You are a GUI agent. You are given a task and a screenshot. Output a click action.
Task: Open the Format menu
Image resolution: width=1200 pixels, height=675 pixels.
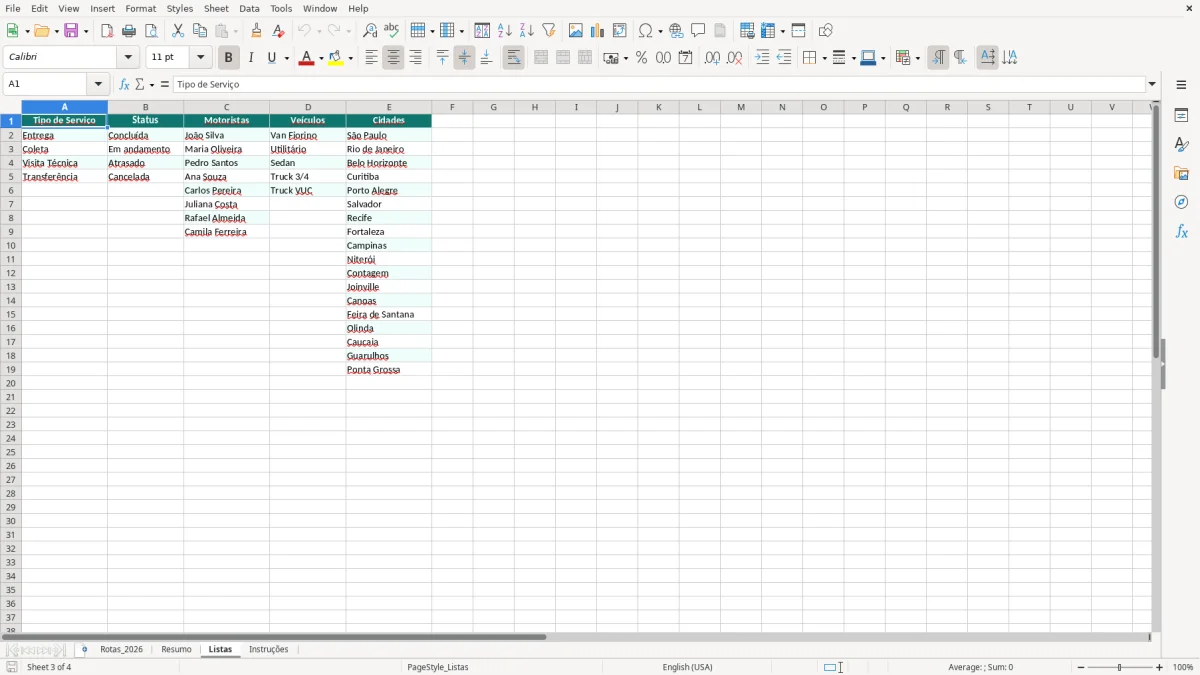tap(141, 8)
